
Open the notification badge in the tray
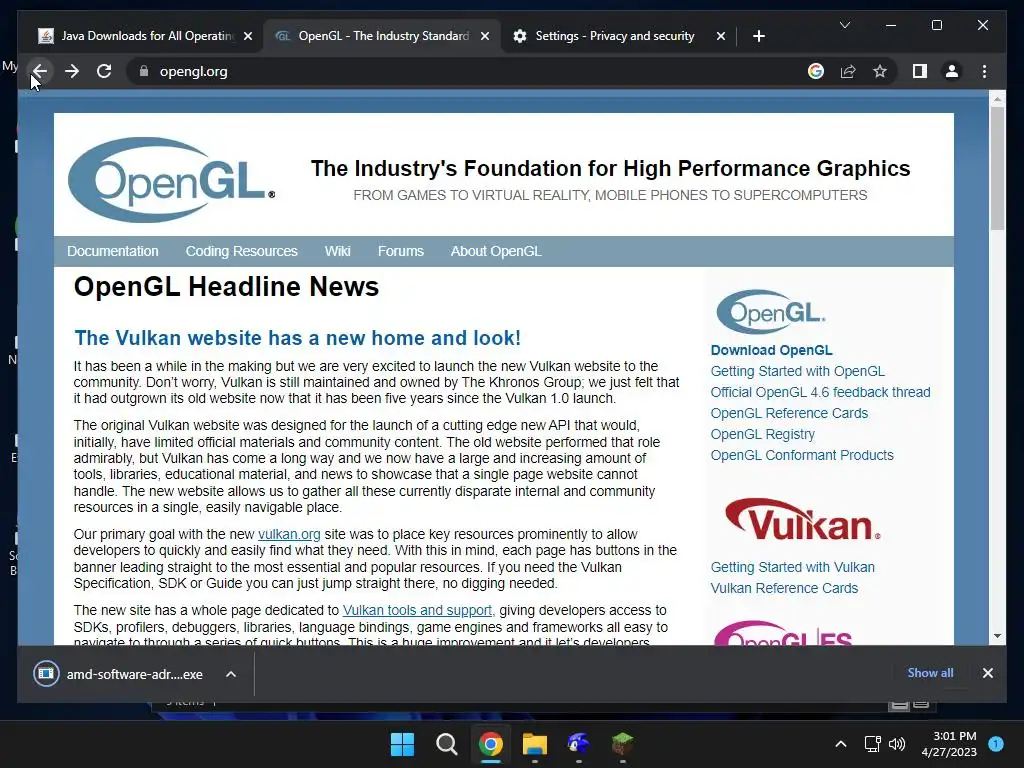(x=996, y=744)
